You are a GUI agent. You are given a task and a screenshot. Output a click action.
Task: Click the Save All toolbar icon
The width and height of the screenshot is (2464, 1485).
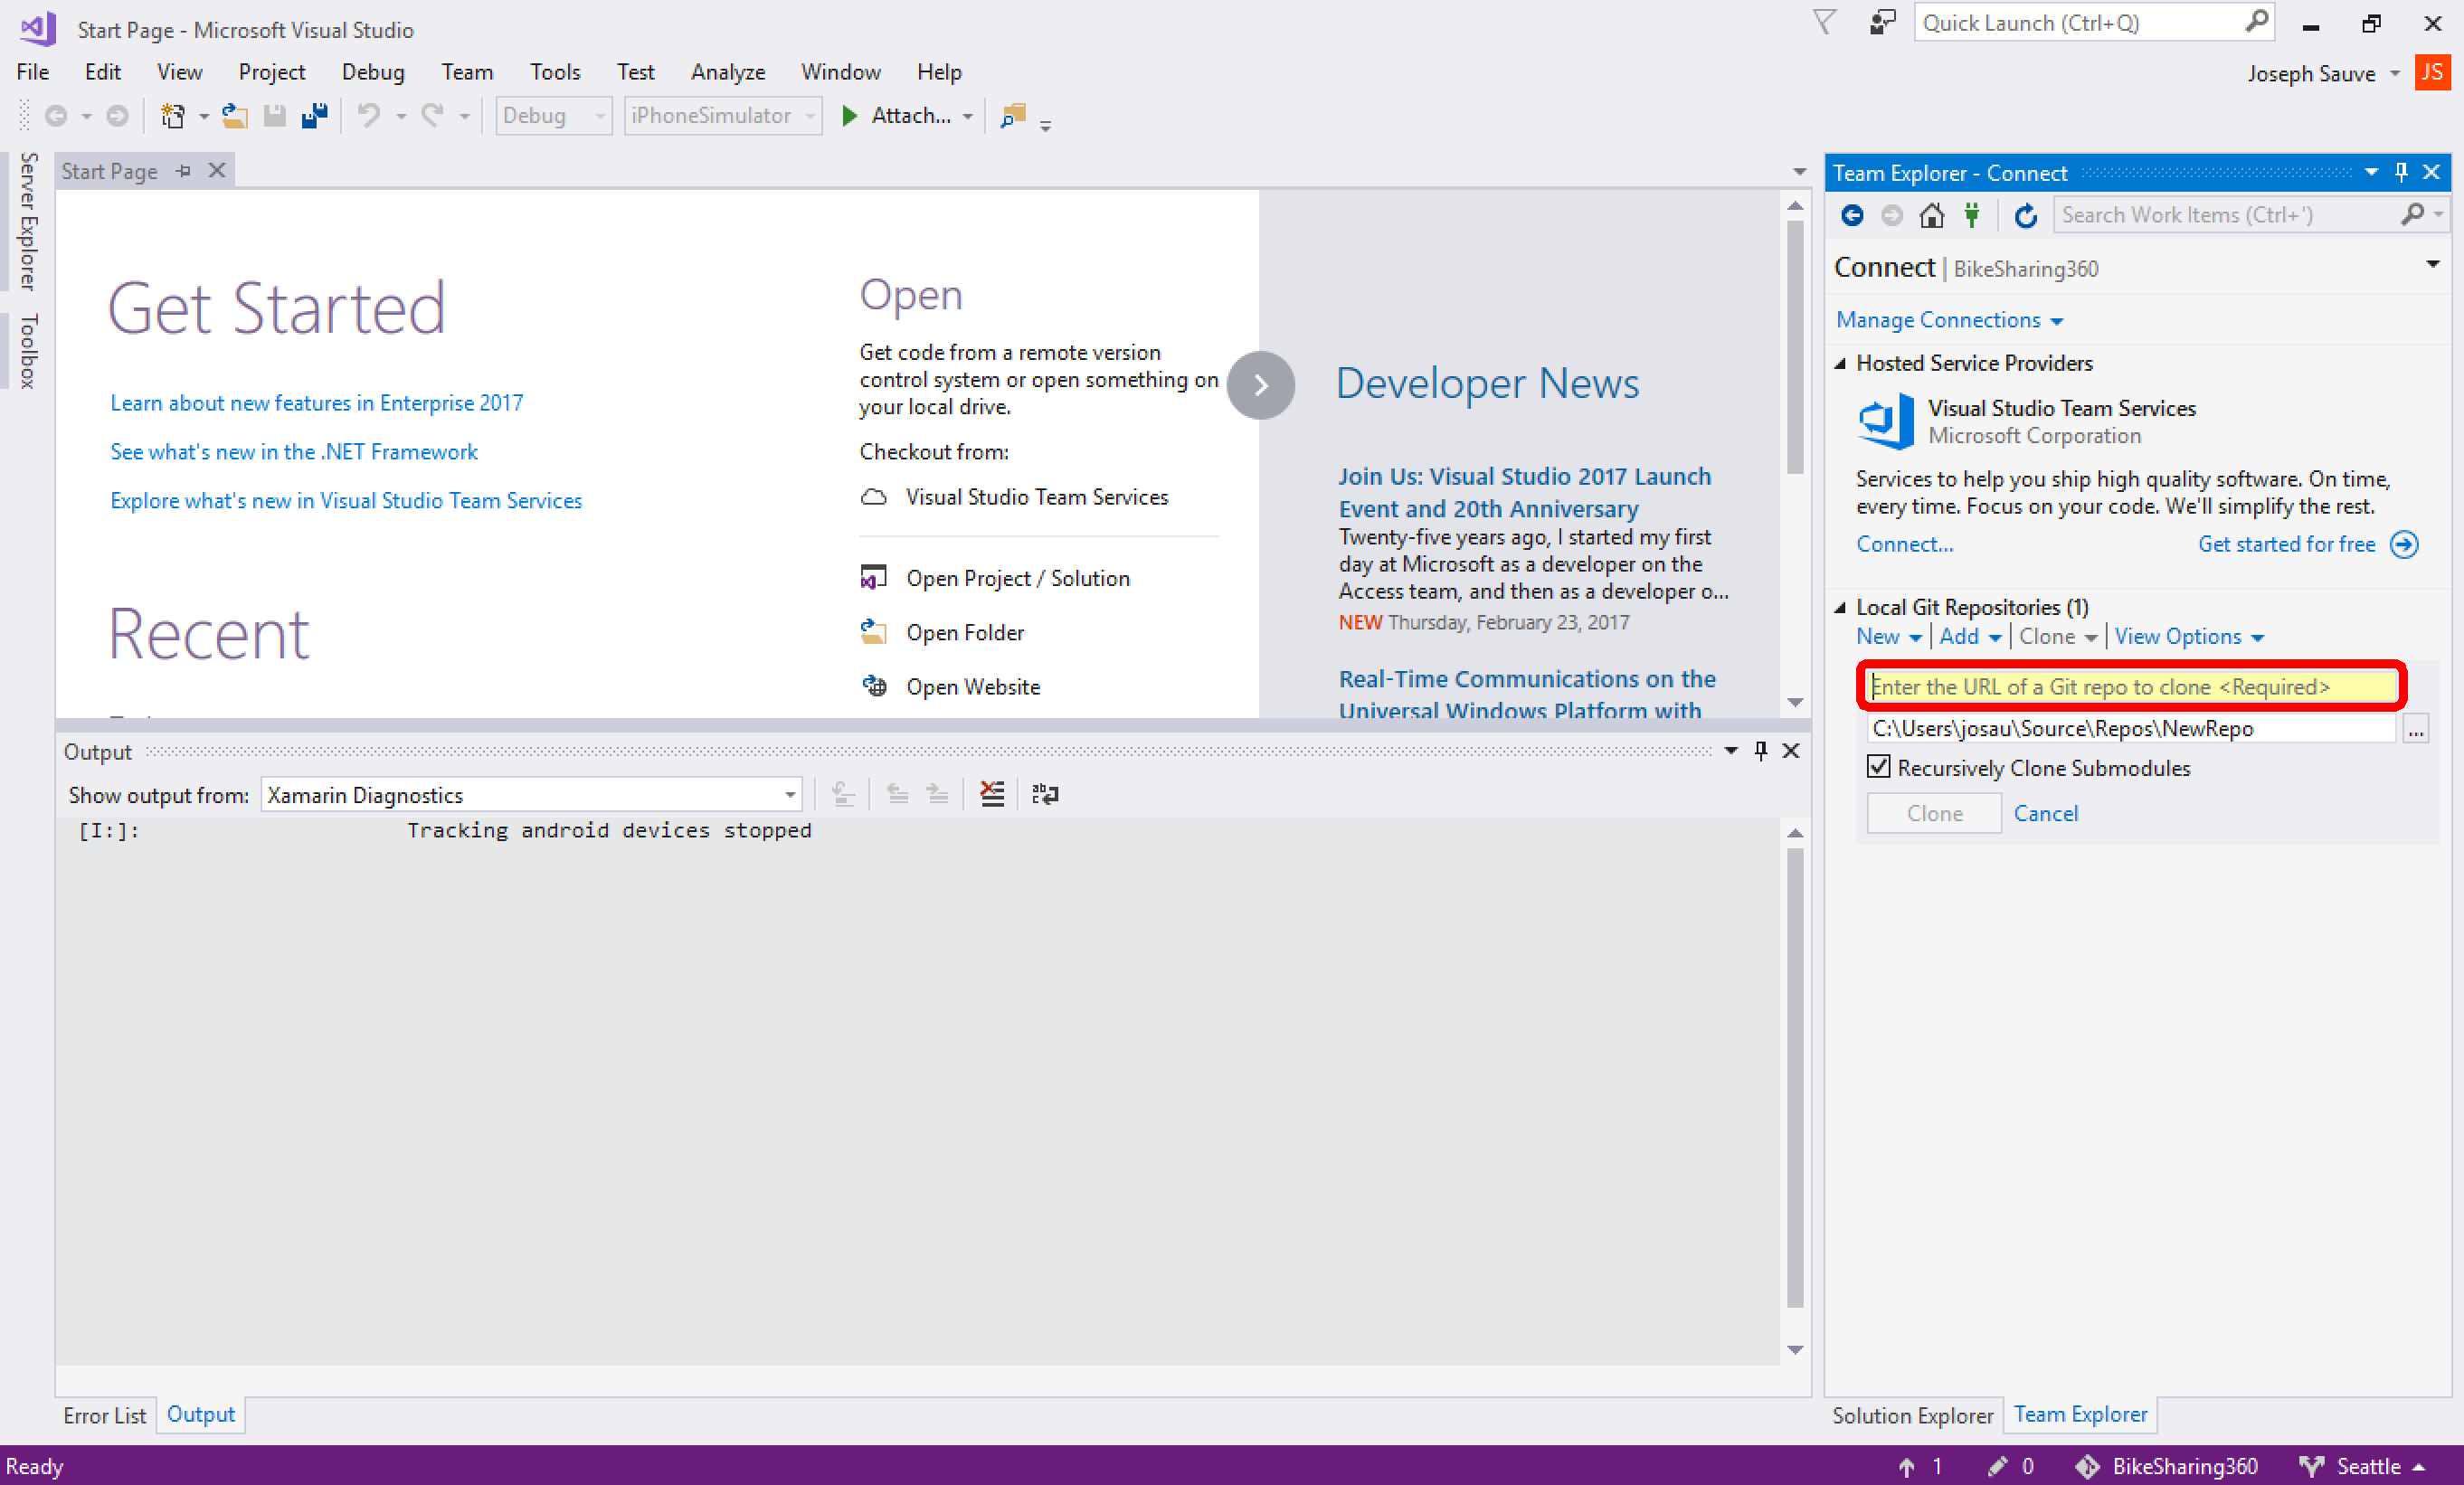(x=315, y=116)
